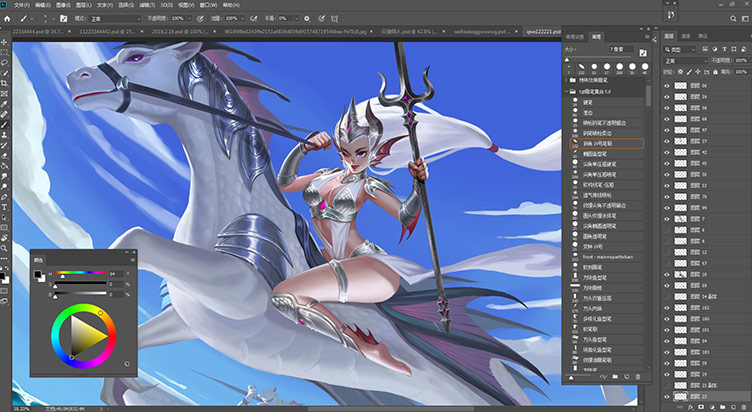Open painting mode dropdown 正常 in options bar

click(x=114, y=19)
